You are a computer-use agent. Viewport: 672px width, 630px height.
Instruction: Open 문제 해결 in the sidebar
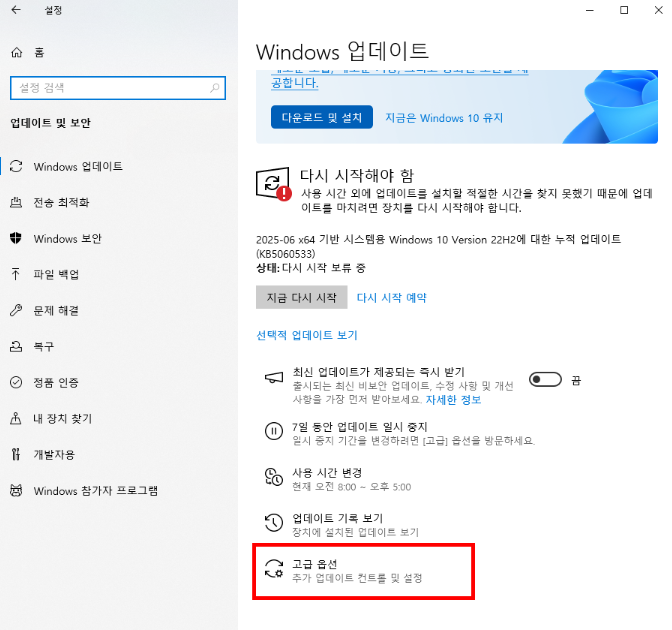pyautogui.click(x=56, y=310)
